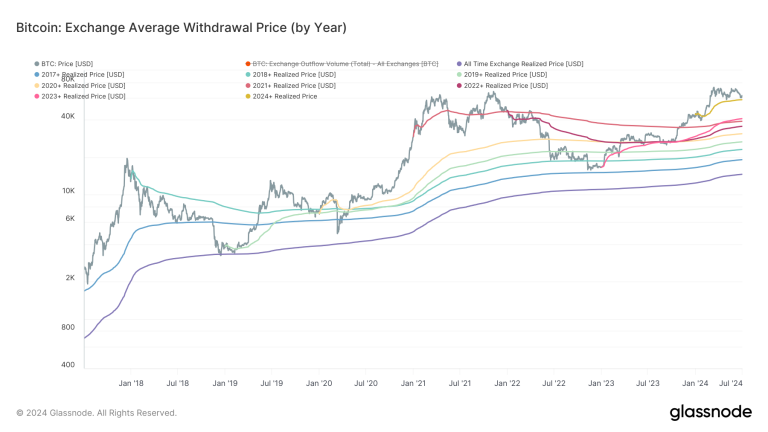Click the teal 2018+ Realized Price legend dot
The height and width of the screenshot is (432, 768).
click(x=247, y=75)
